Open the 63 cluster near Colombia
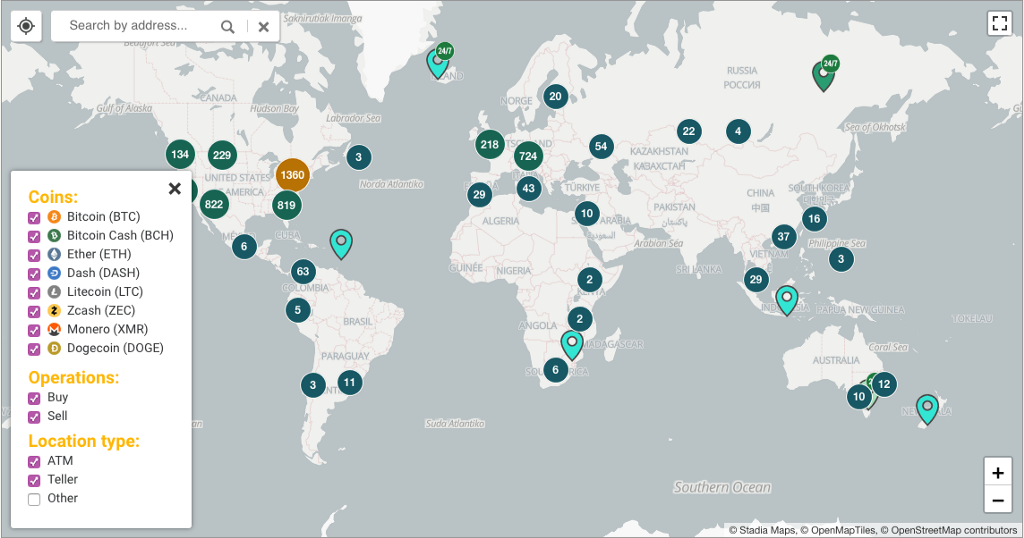 (303, 271)
